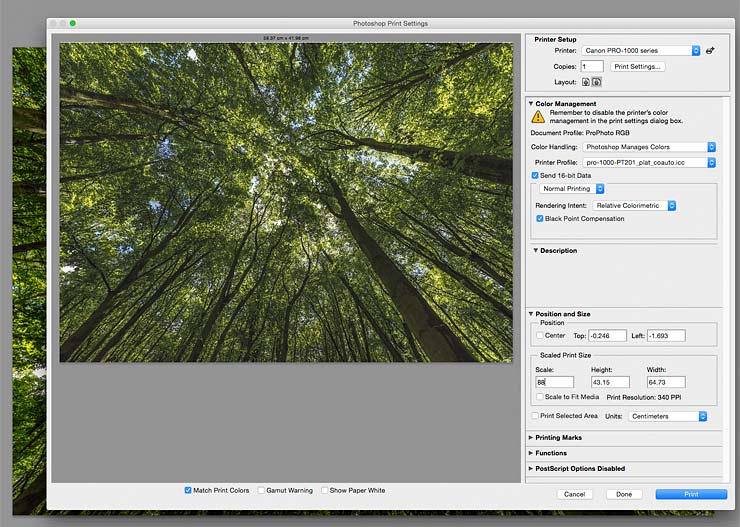Click the Document Profile: ProPhoto RGB text

coord(580,133)
